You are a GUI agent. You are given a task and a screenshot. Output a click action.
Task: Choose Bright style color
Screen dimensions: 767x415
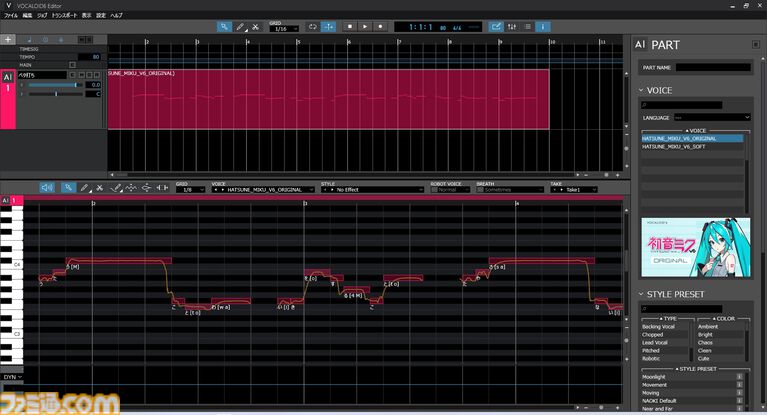(721, 335)
